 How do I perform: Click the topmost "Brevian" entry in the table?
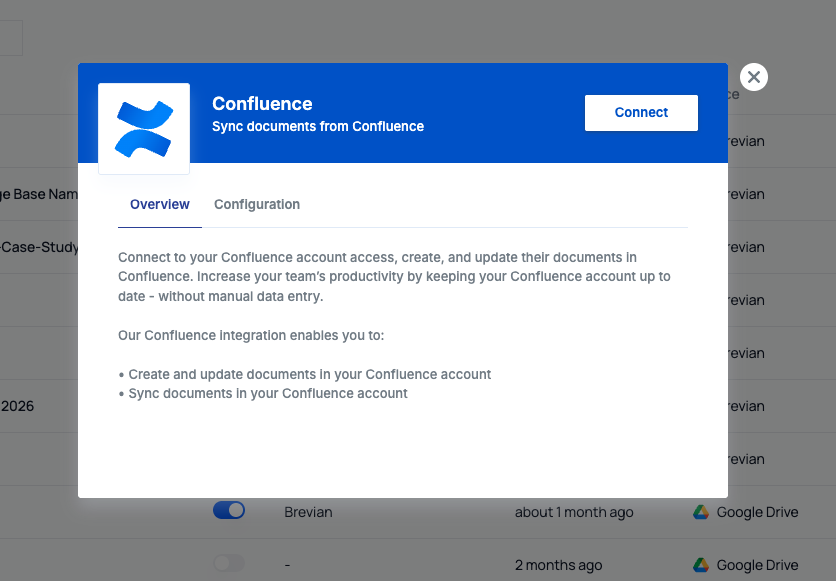pos(741,141)
